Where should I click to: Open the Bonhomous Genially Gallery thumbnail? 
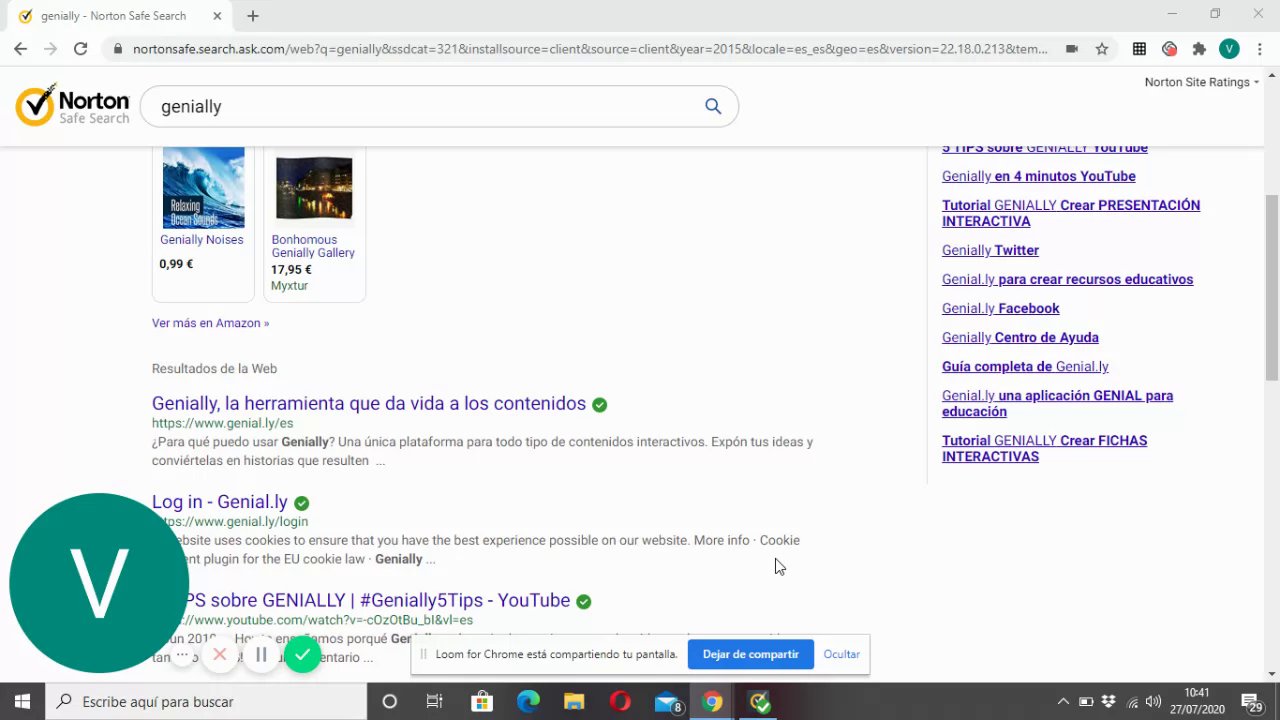[314, 188]
